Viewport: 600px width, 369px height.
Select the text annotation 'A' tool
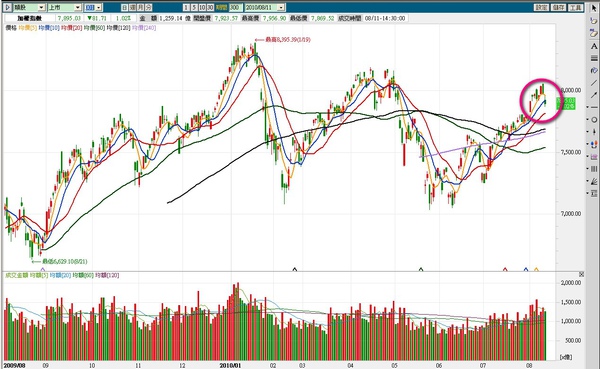point(594,46)
